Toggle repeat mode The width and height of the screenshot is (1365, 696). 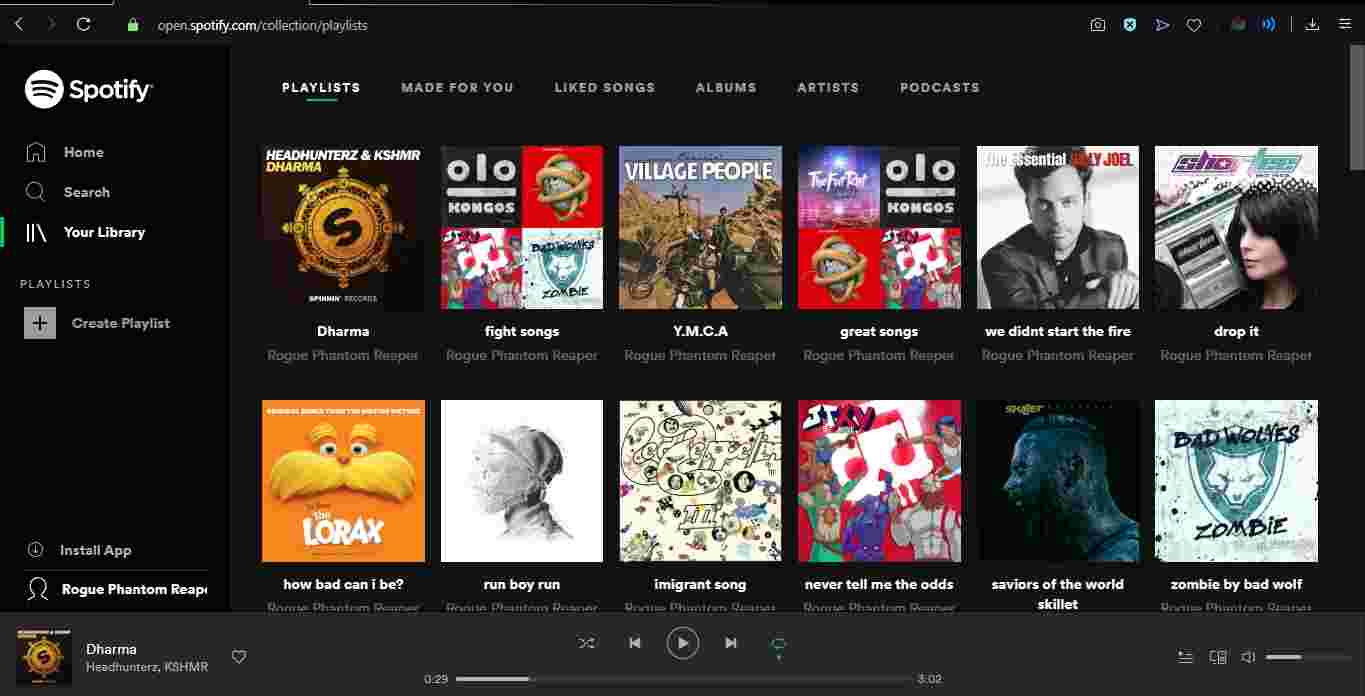[779, 644]
